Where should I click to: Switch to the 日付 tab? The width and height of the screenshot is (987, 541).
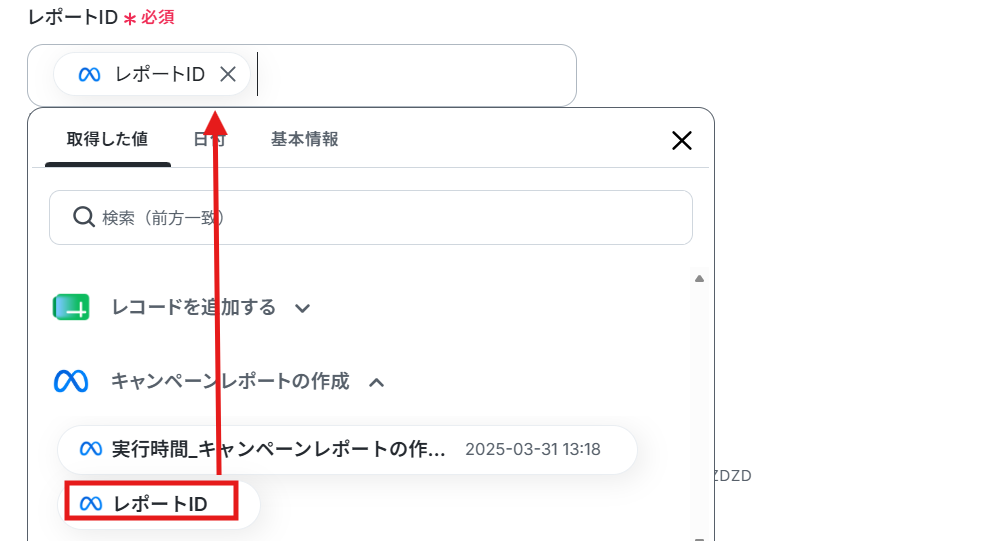tap(210, 139)
